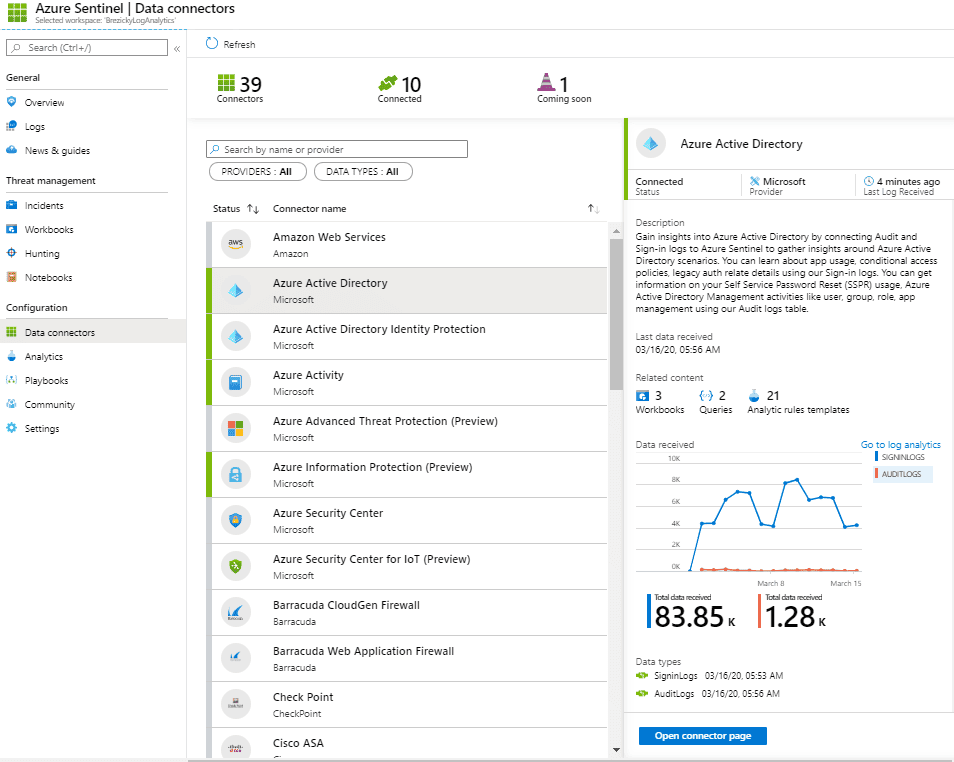
Task: Click the Community icon
Action: pos(12,404)
